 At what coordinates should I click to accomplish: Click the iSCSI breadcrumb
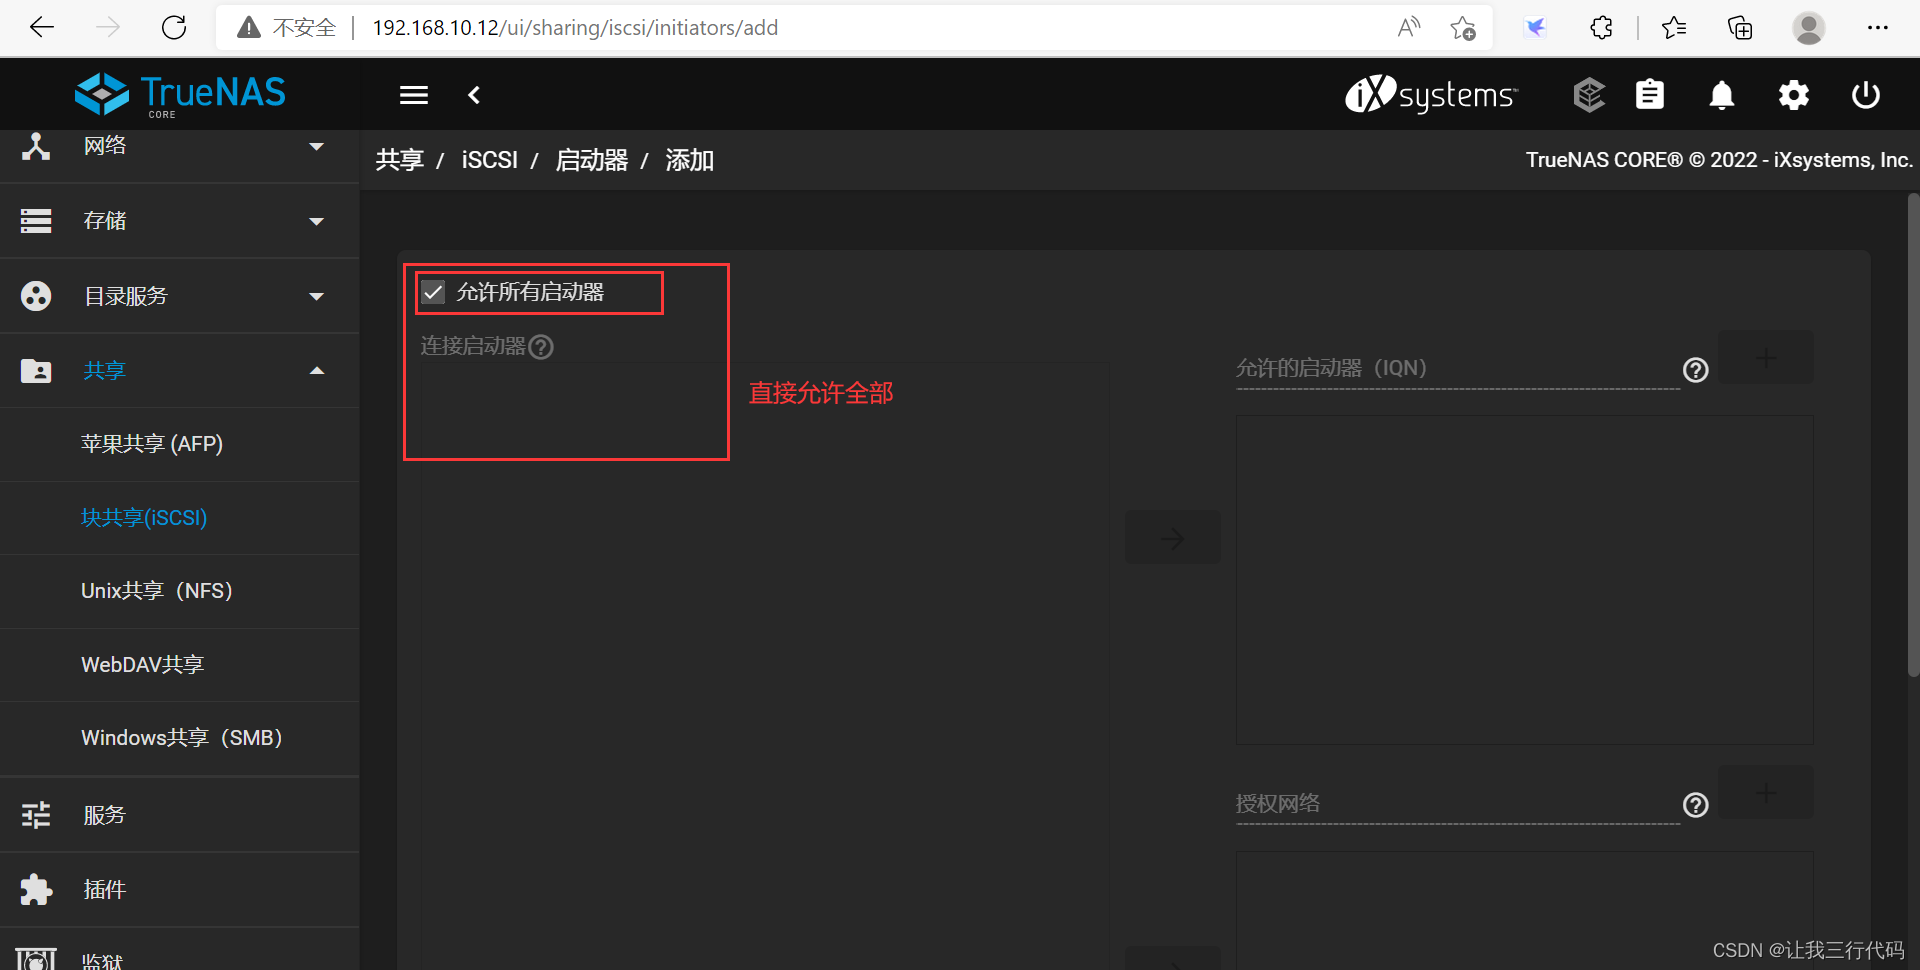489,160
